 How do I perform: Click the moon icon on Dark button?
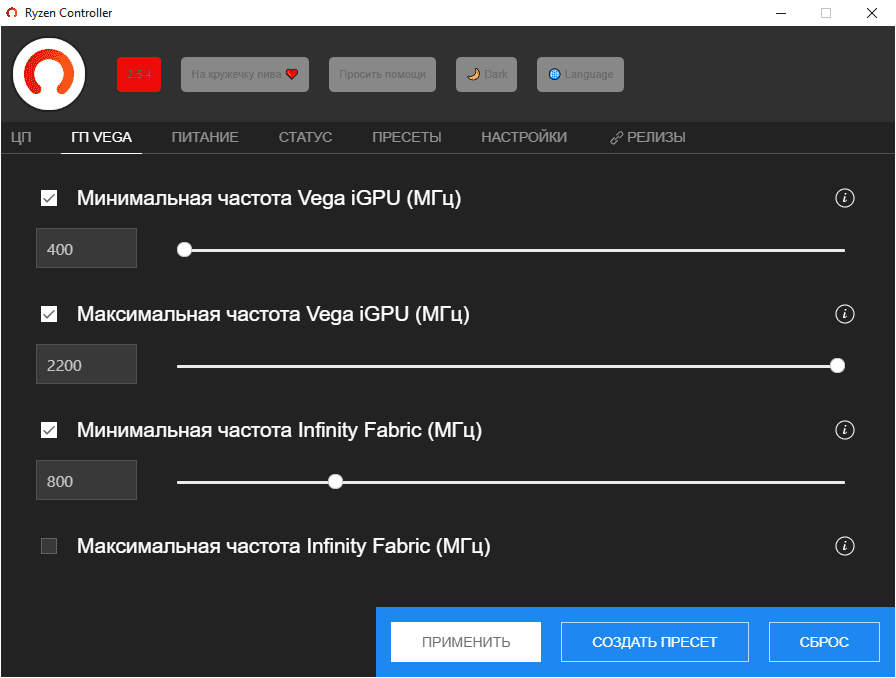click(473, 74)
